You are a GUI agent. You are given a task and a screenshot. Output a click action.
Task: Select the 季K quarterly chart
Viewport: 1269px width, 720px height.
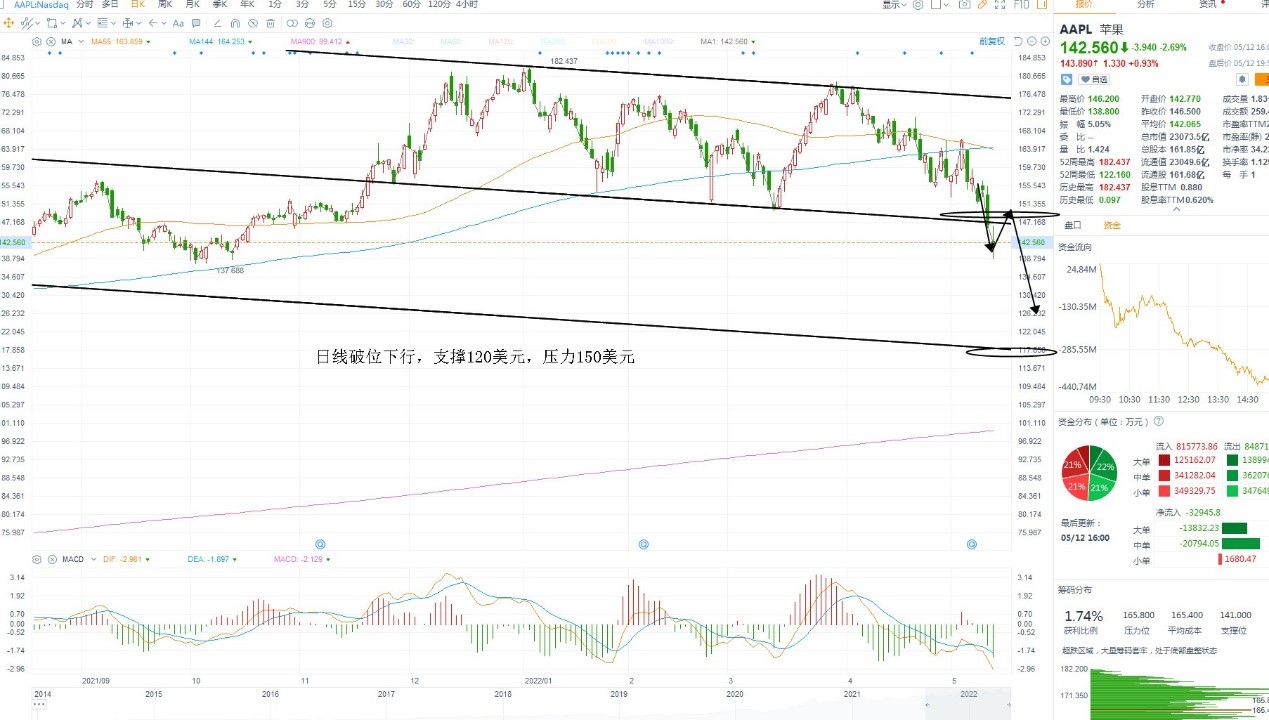tap(220, 5)
